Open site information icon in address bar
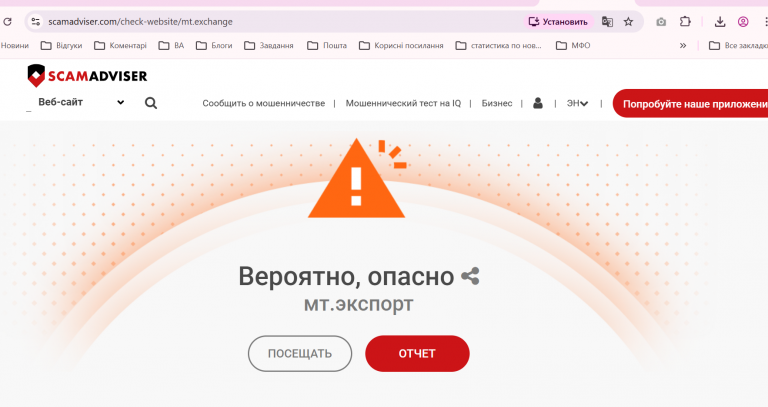Image resolution: width=768 pixels, height=407 pixels. click(36, 22)
